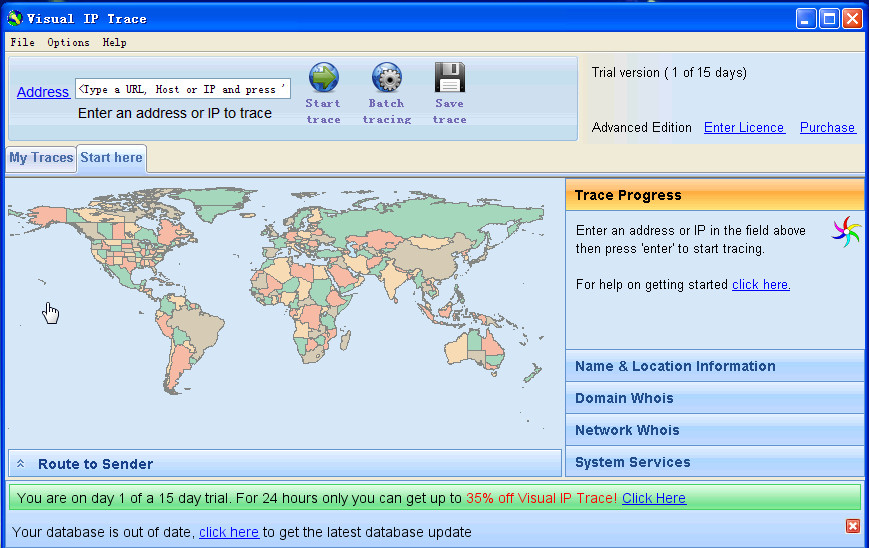
Task: Expand the Route to Sender chevron
Action: click(21, 464)
